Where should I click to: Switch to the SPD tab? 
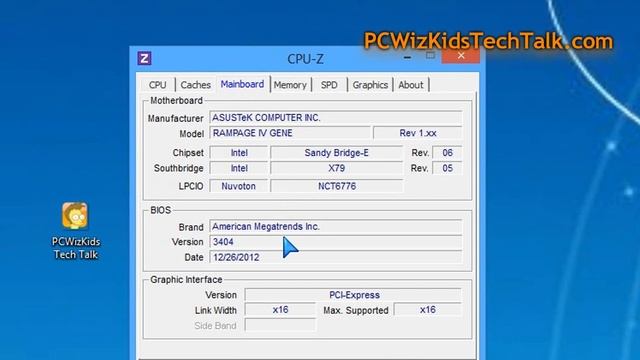click(x=329, y=85)
